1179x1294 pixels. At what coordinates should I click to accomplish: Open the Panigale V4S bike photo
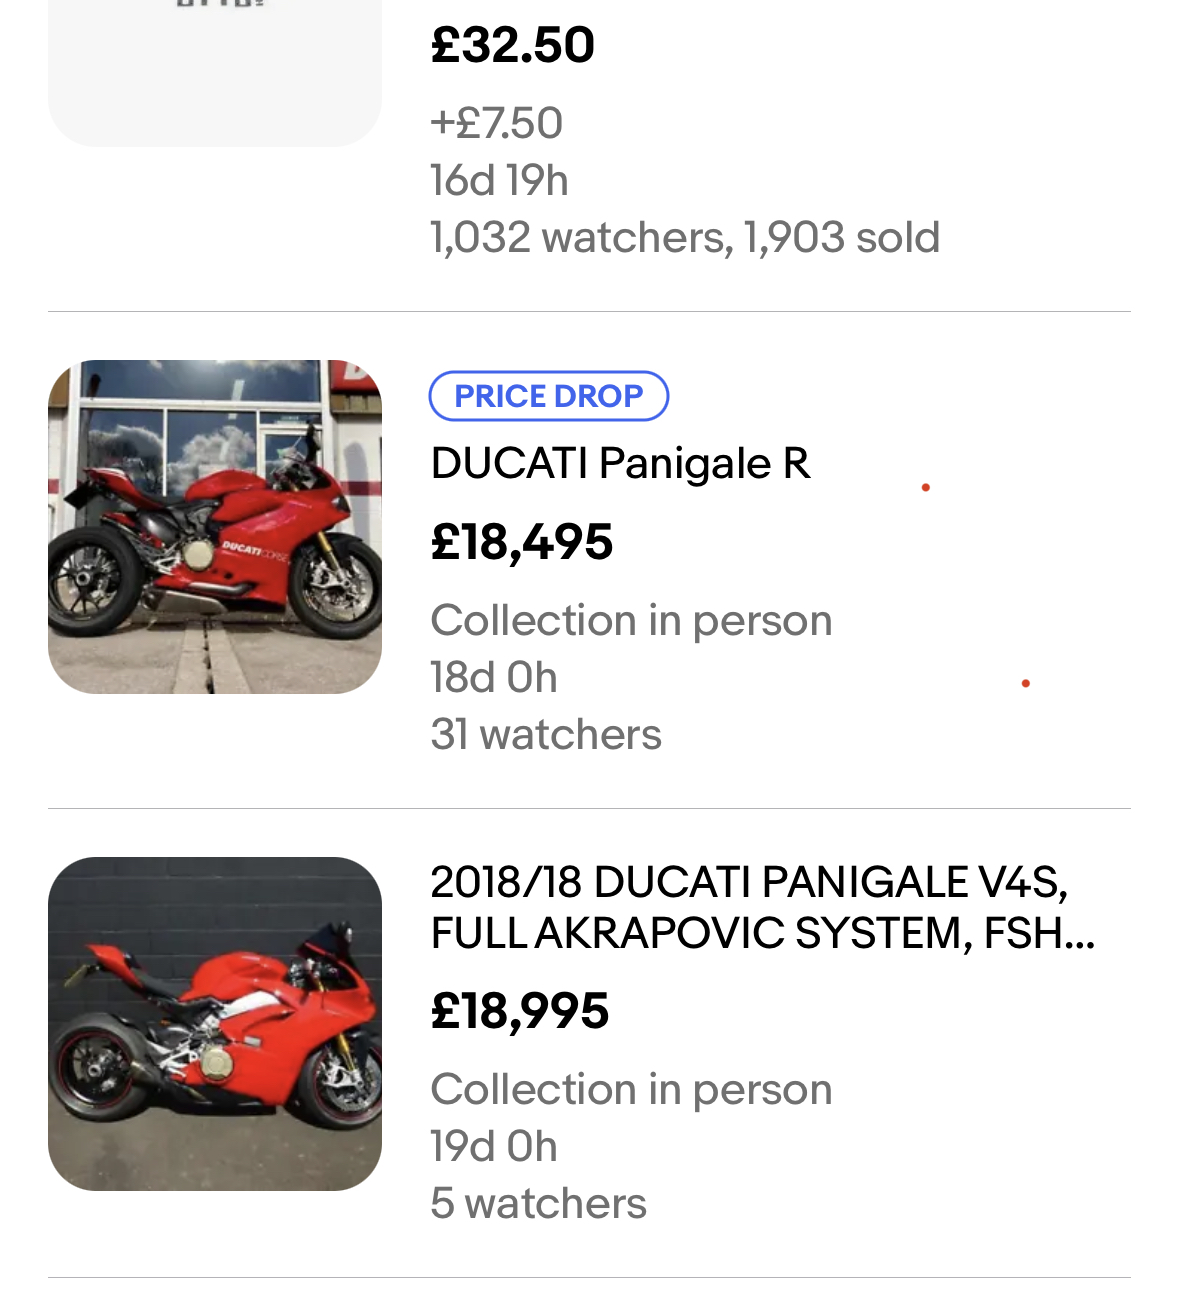[214, 1023]
